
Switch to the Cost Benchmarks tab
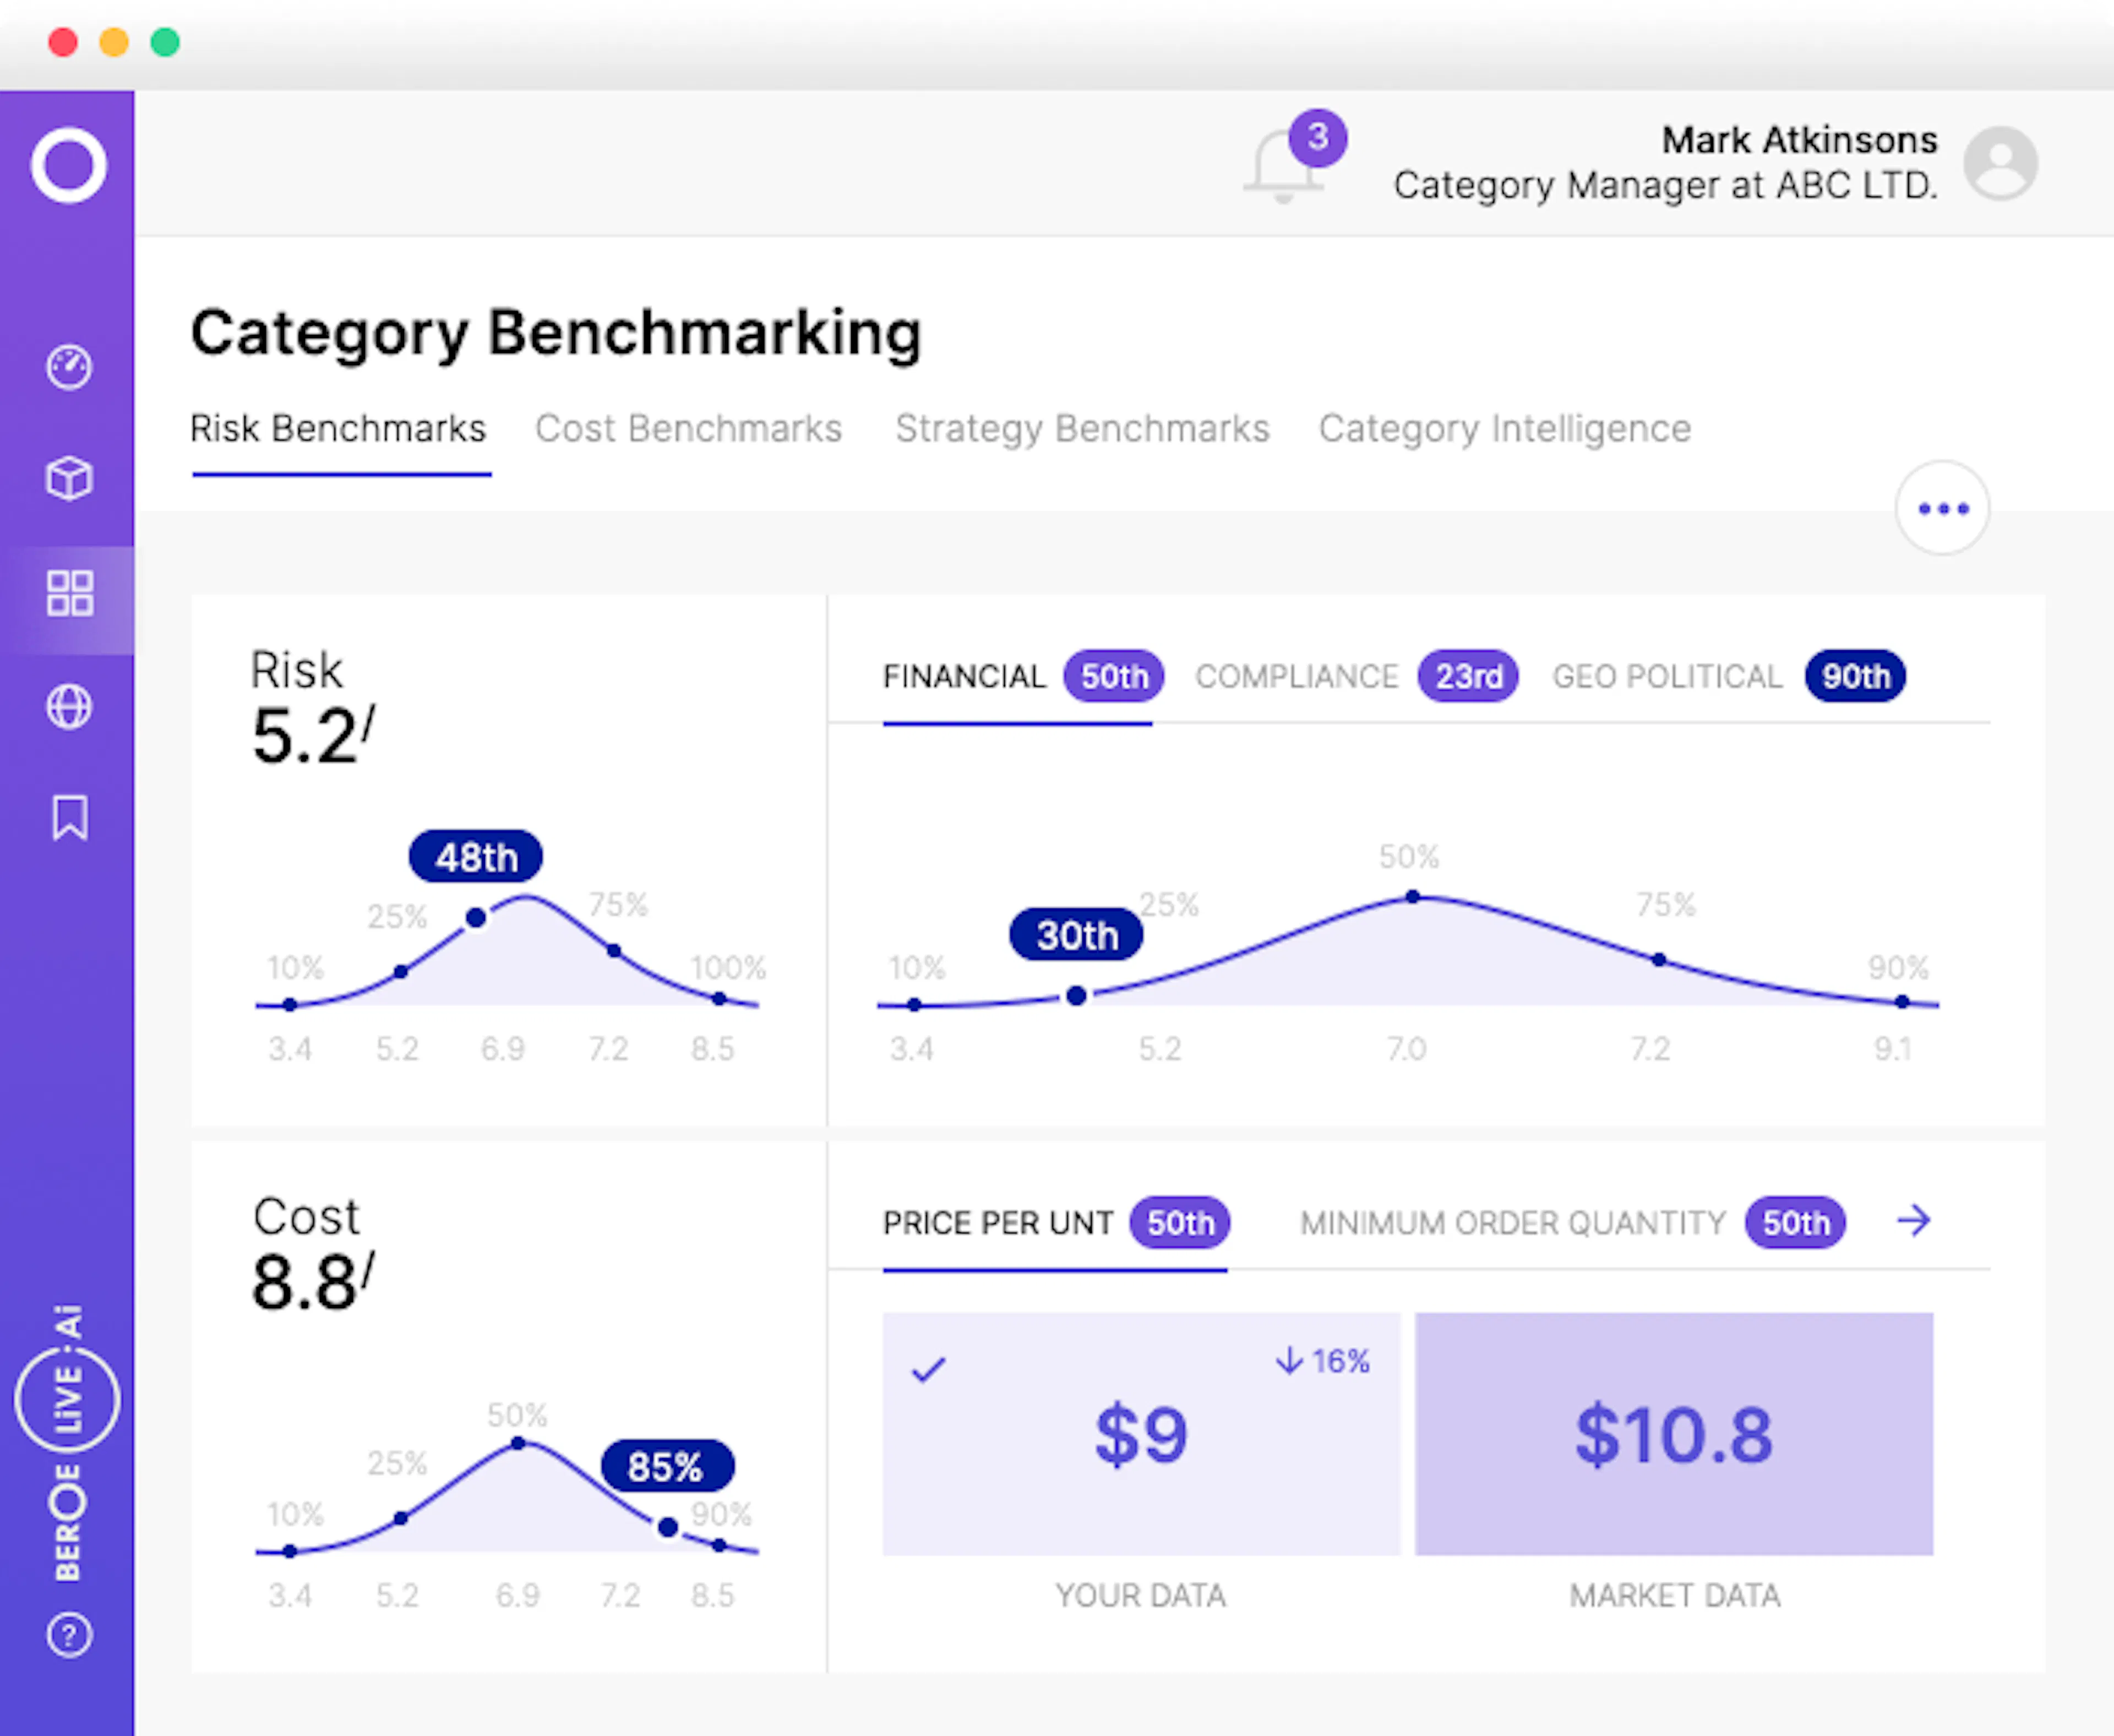[688, 428]
